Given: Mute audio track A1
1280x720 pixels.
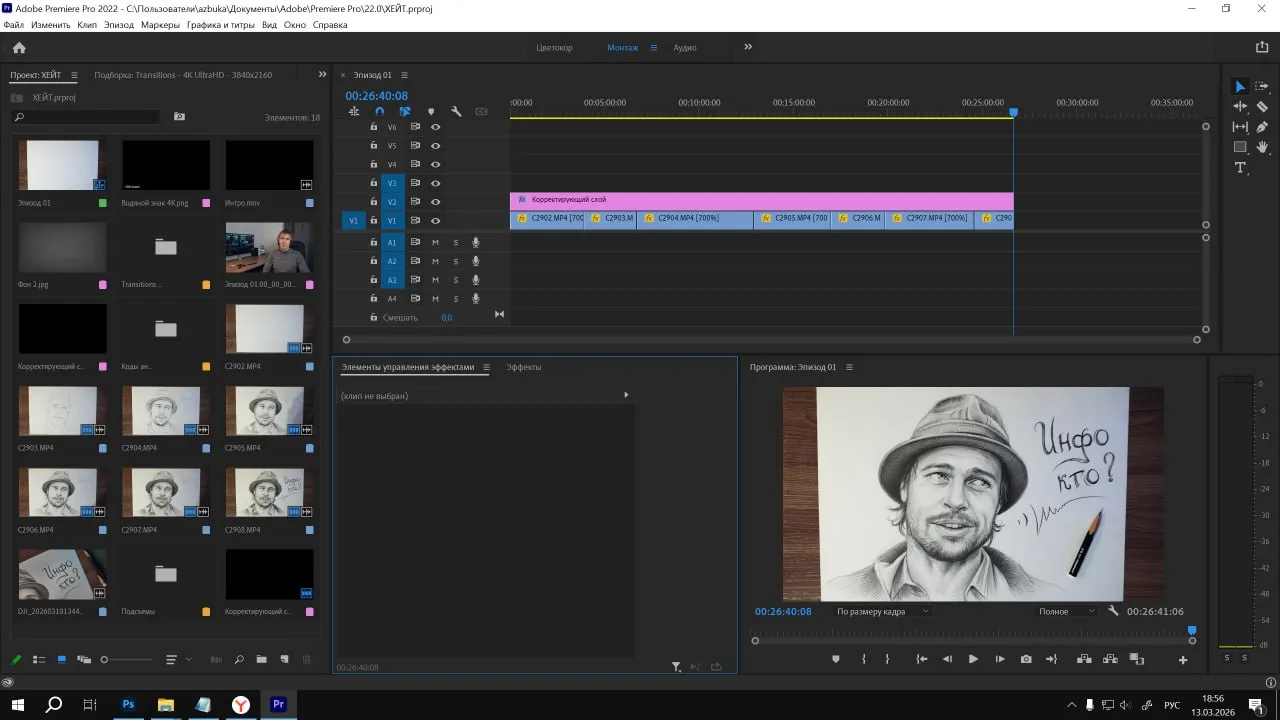Looking at the screenshot, I should click(435, 242).
